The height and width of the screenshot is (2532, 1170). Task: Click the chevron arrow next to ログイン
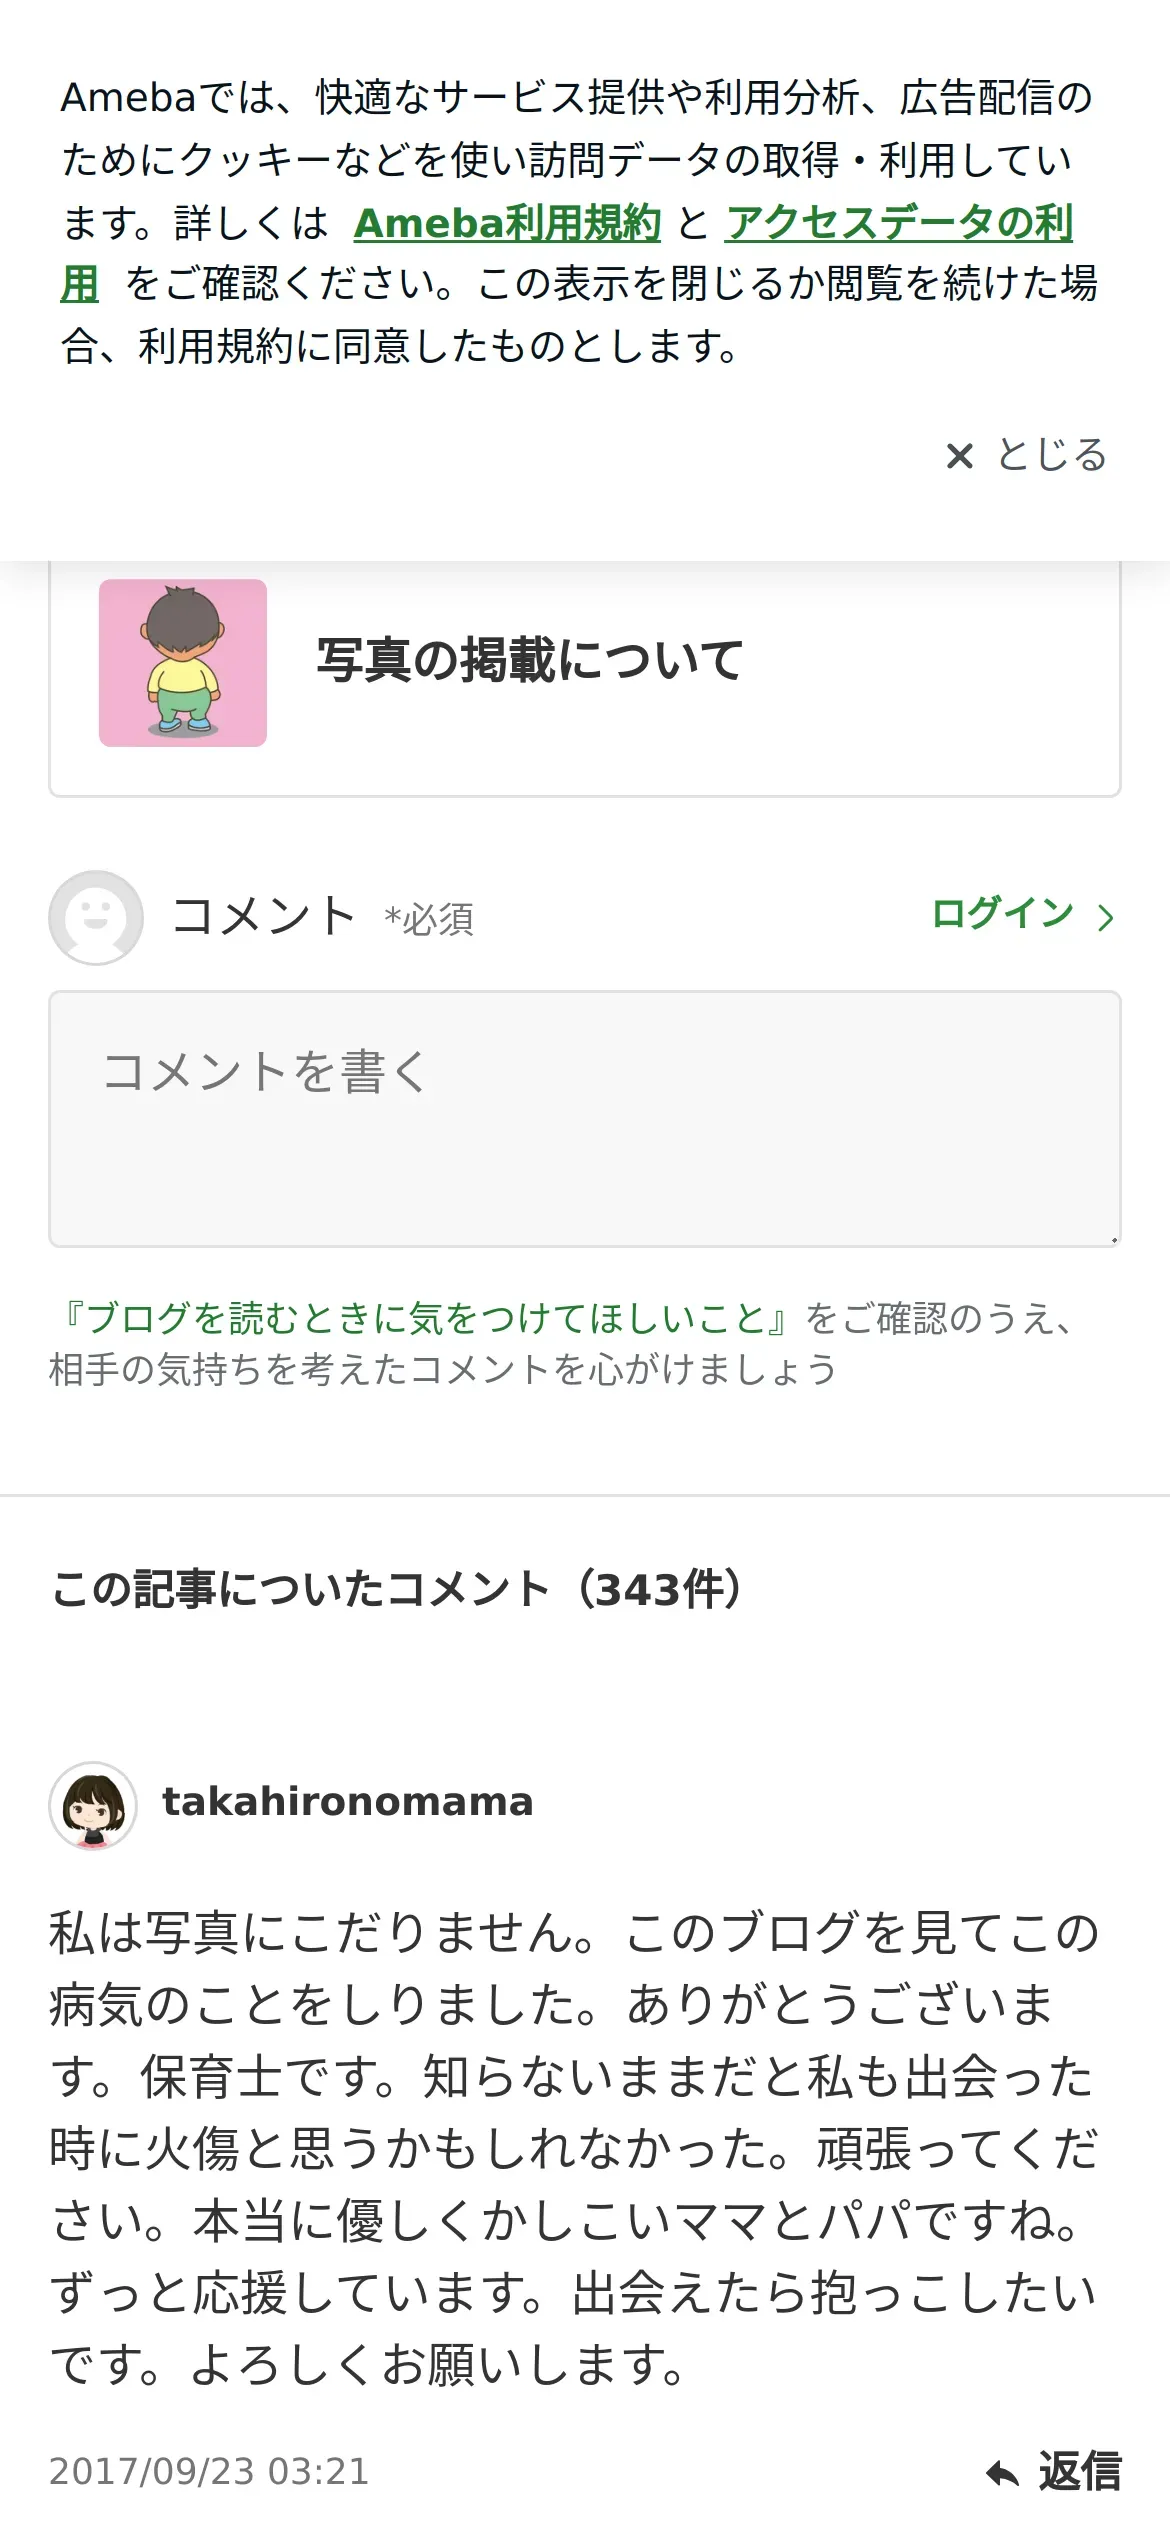coord(1105,917)
